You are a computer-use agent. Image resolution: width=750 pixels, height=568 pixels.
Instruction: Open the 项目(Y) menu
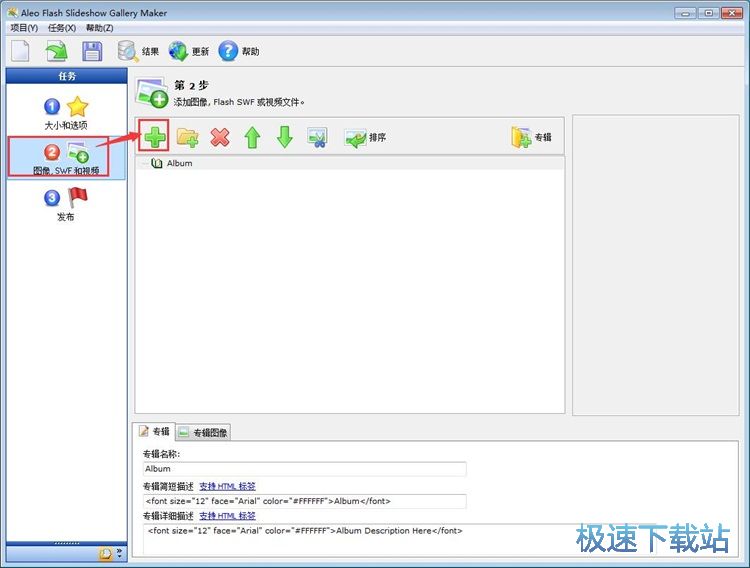click(24, 28)
